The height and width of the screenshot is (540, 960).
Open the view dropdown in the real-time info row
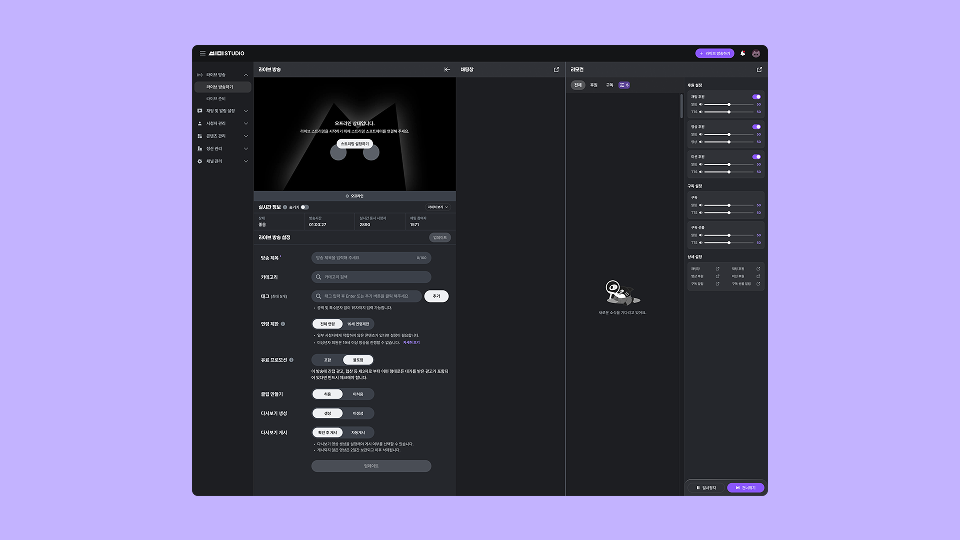[438, 207]
